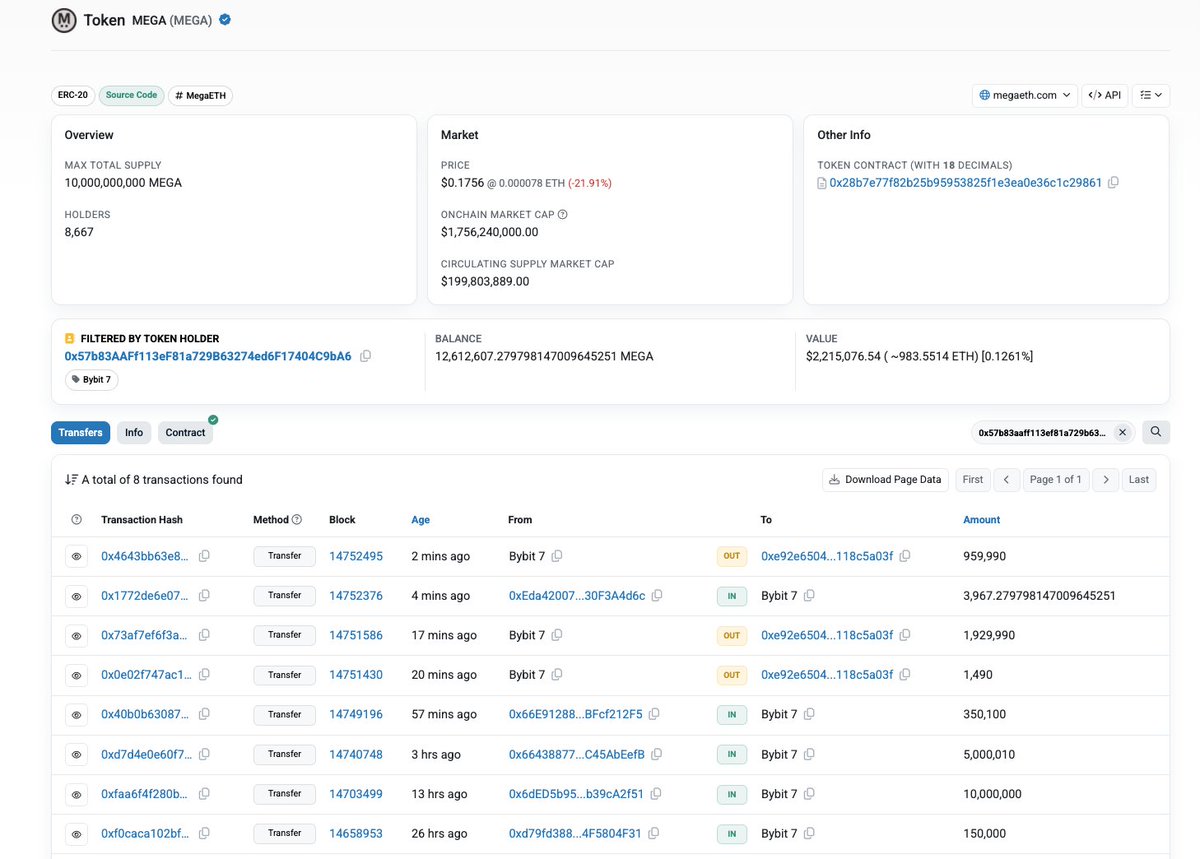
Task: Go to next page arrow
Action: click(x=1105, y=480)
